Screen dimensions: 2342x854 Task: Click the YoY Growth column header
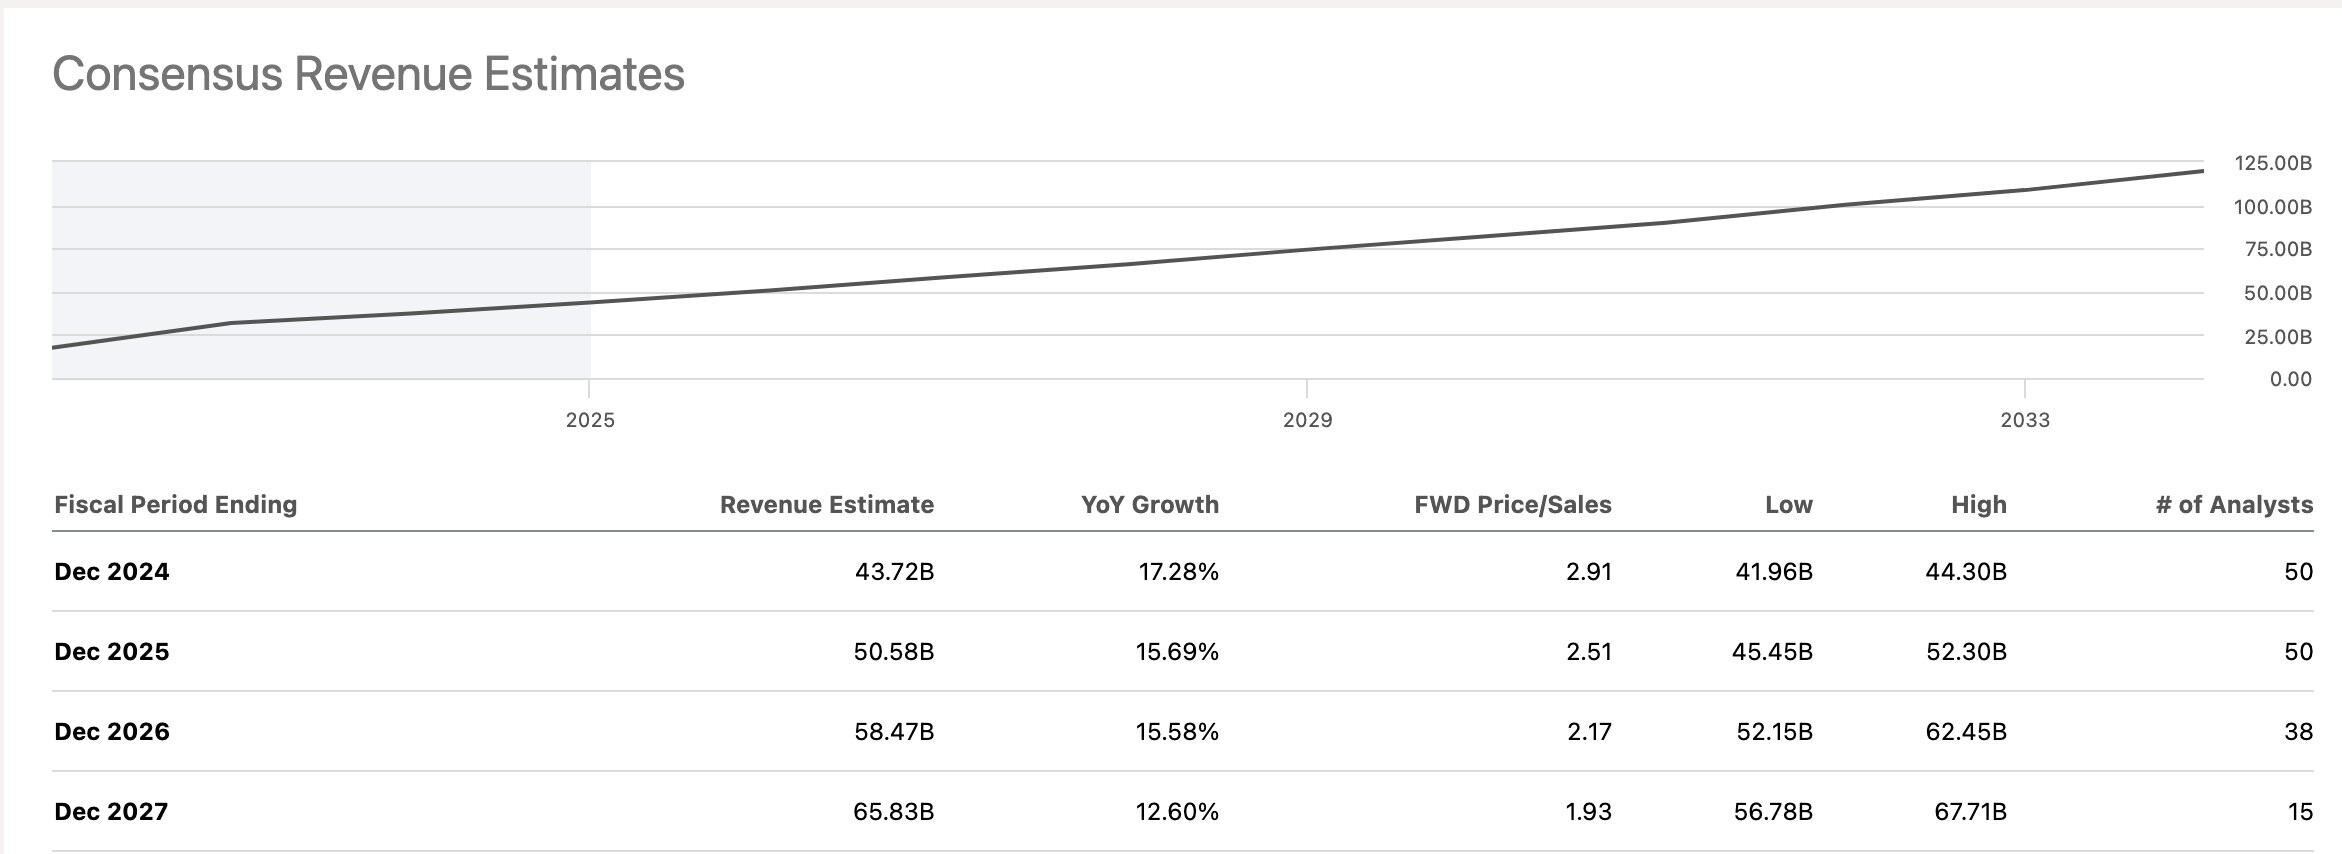pos(1149,505)
